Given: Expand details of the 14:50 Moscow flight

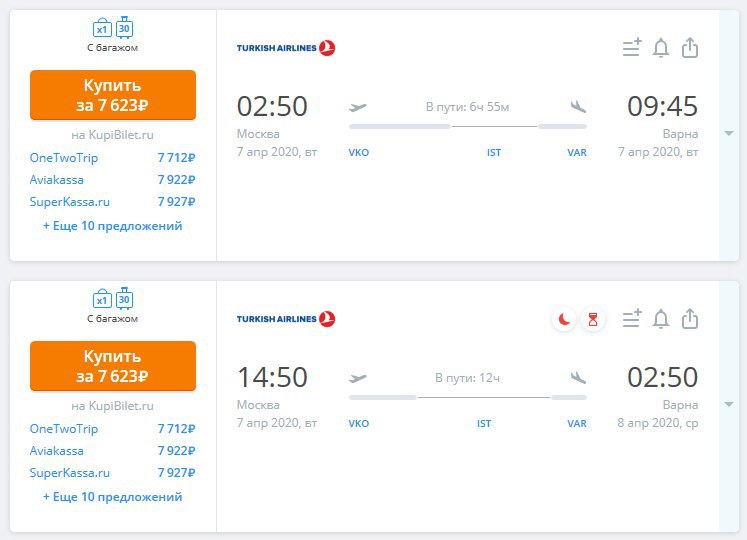Looking at the screenshot, I should coord(728,405).
